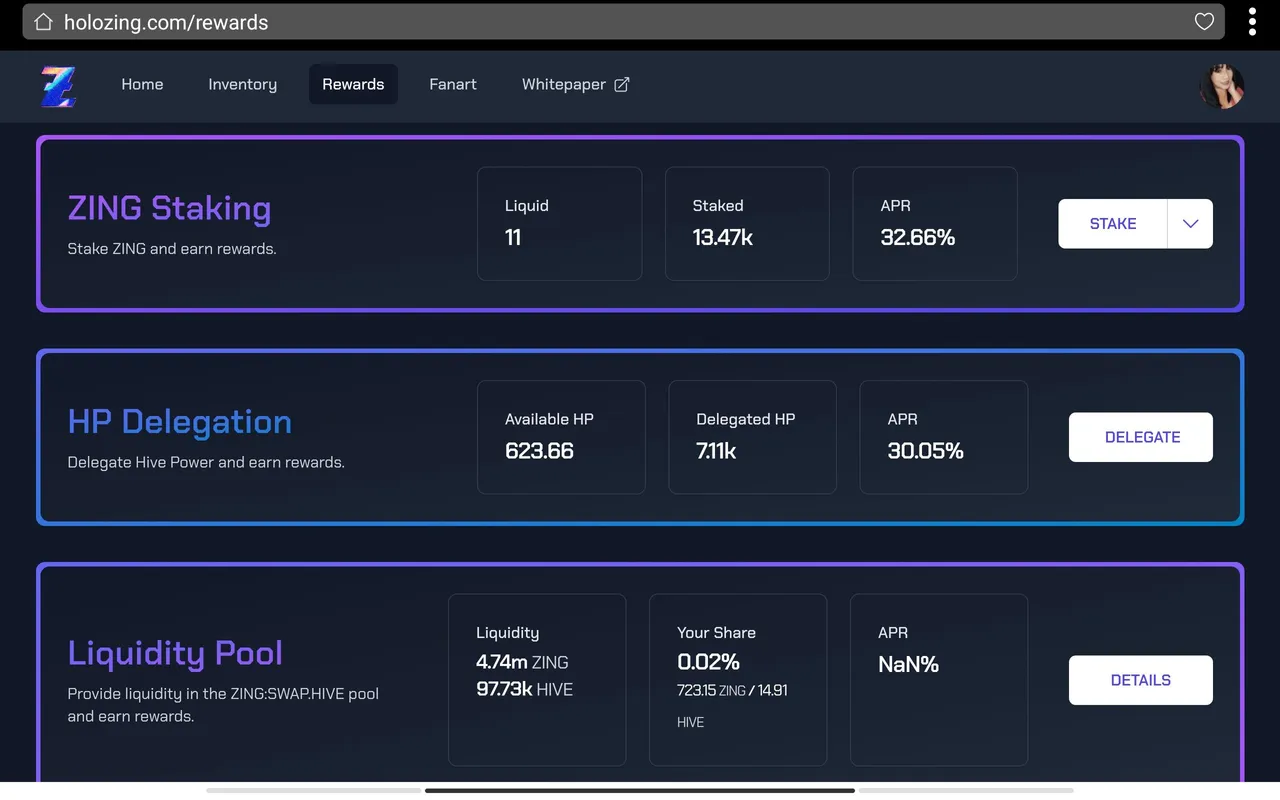Switch to the Fanart tab
The width and height of the screenshot is (1280, 800).
coord(453,84)
